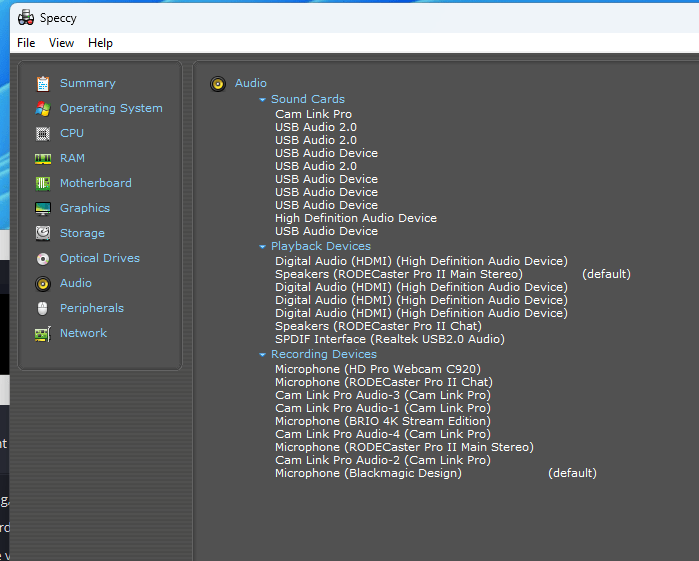Click the Peripherals mouse icon
The image size is (699, 561).
click(x=43, y=309)
